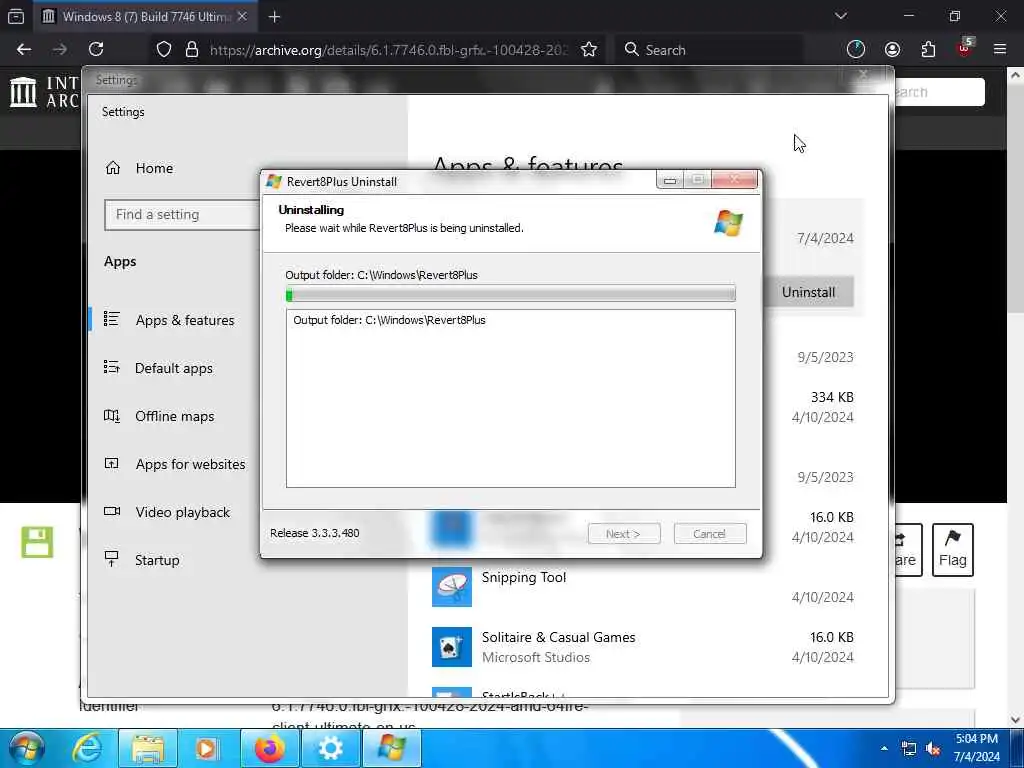Go to Settings Home
Screen dimensions: 1024x768
[x=154, y=168]
